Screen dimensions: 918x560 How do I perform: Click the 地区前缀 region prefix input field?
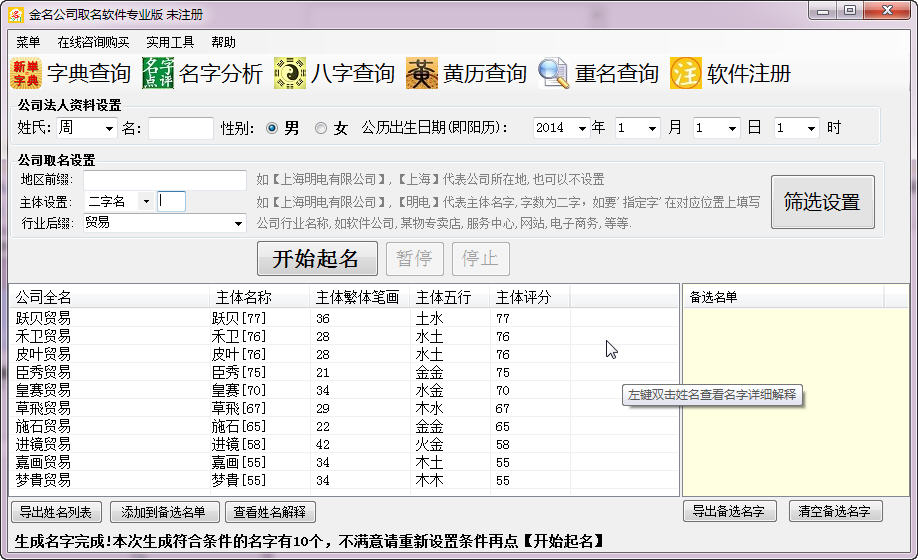(x=164, y=180)
